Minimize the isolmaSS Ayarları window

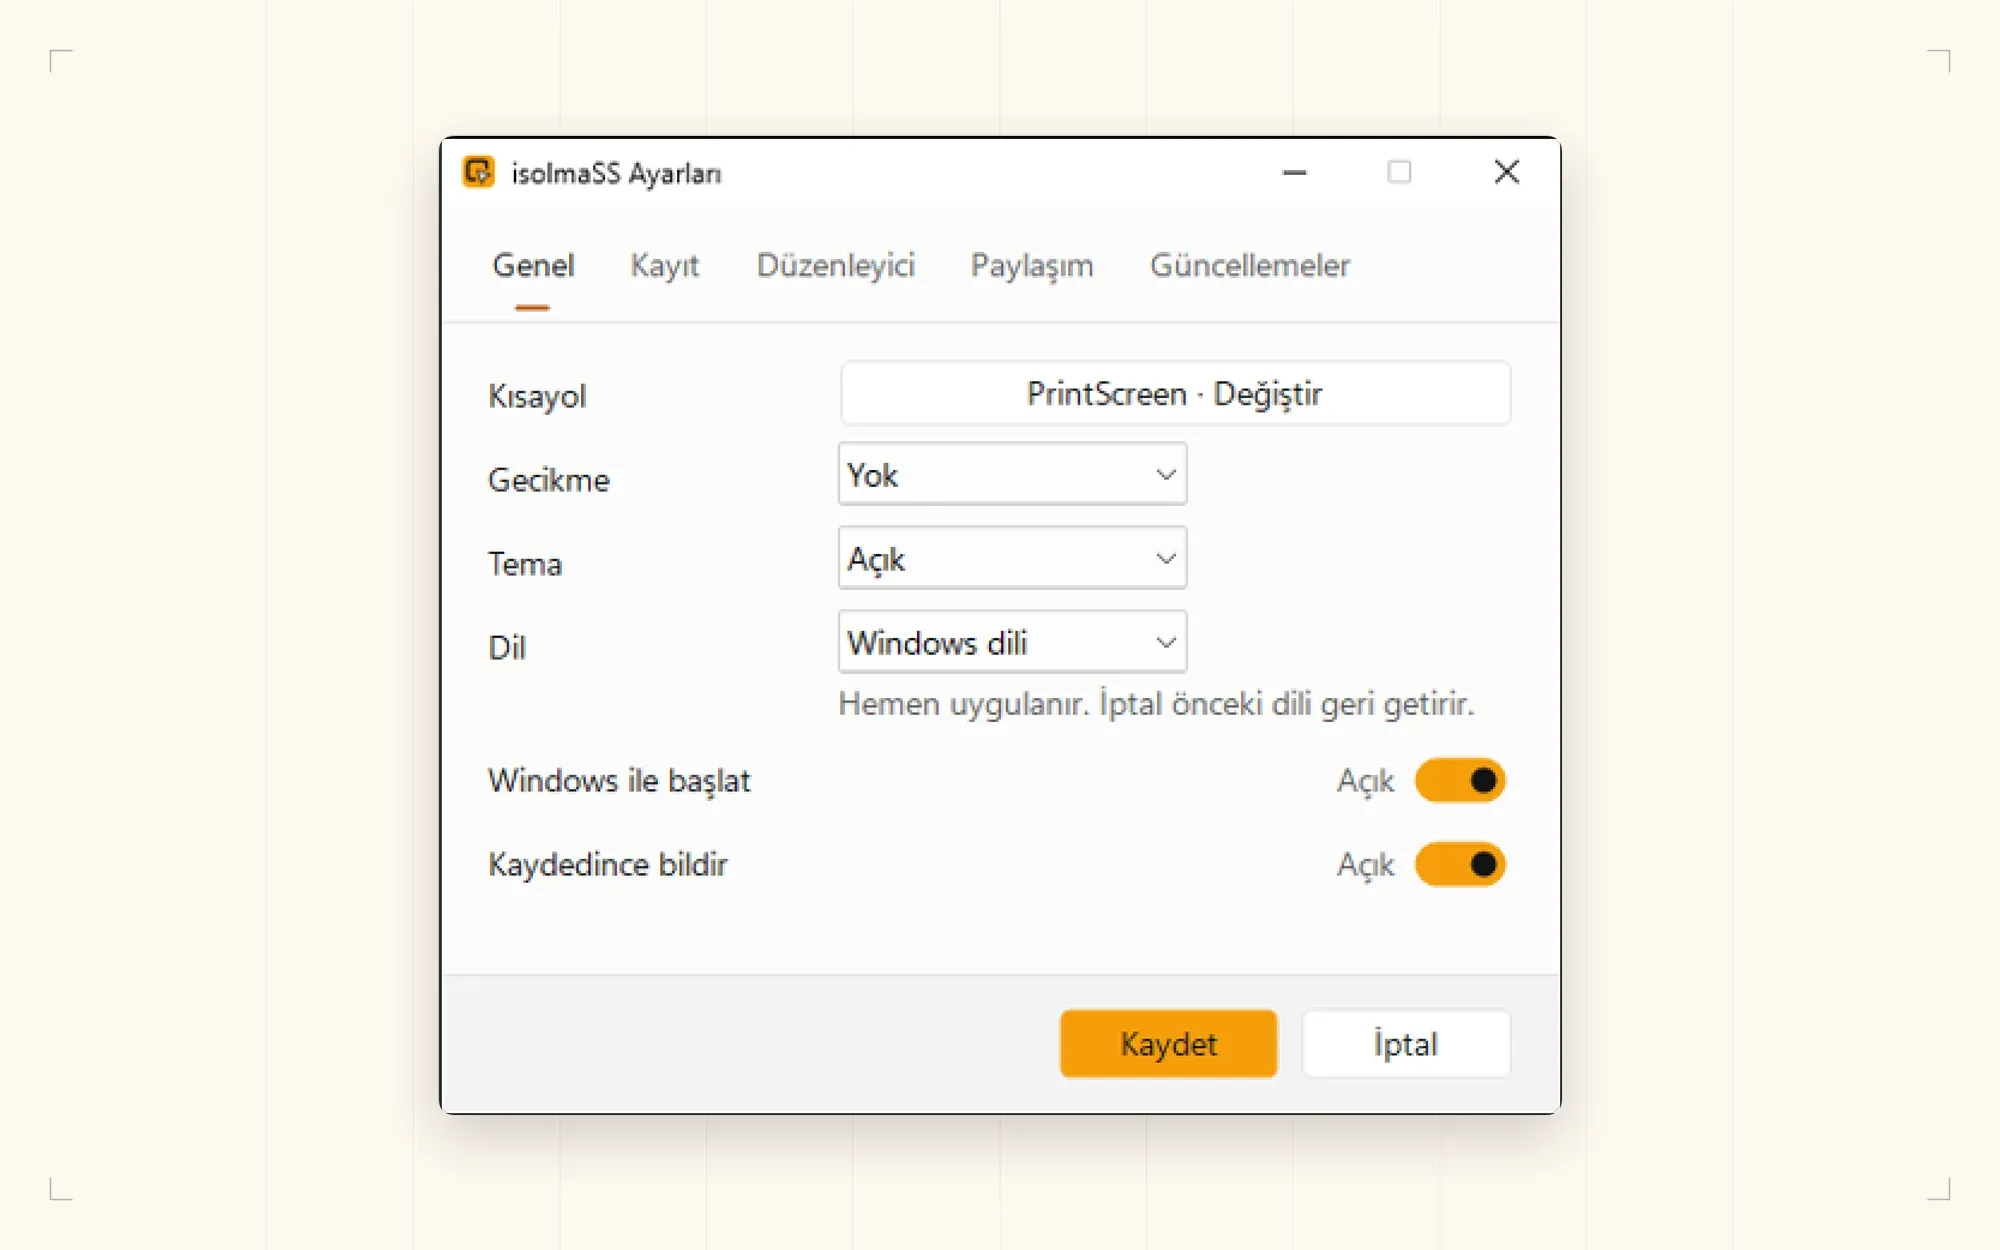click(x=1294, y=172)
